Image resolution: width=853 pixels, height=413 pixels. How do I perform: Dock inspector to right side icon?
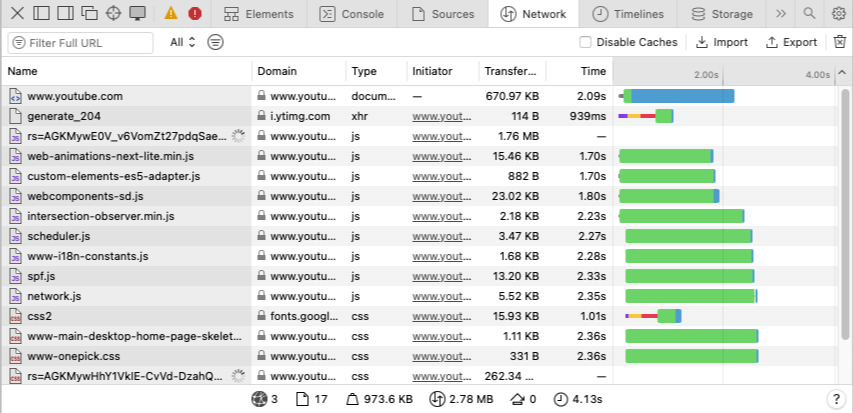[x=65, y=13]
